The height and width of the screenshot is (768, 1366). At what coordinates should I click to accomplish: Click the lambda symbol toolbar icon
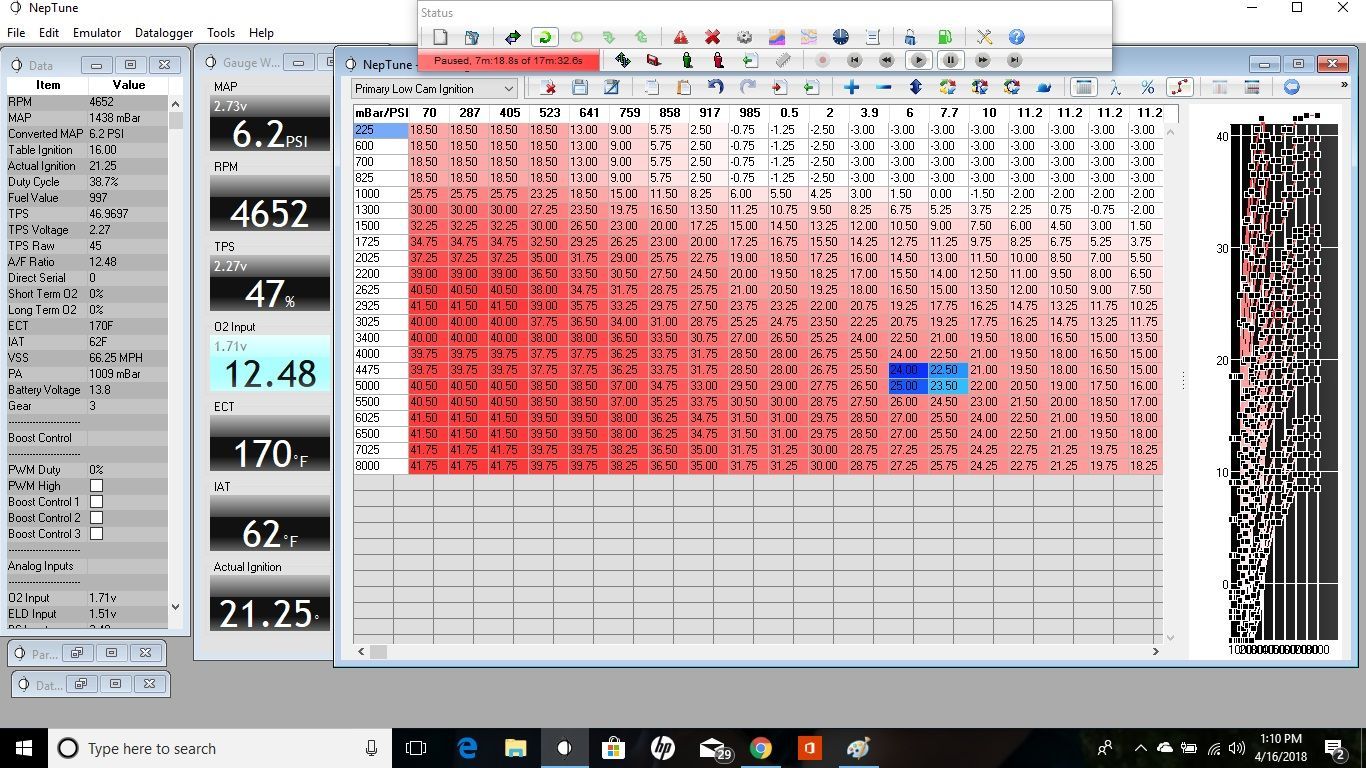(x=1116, y=88)
